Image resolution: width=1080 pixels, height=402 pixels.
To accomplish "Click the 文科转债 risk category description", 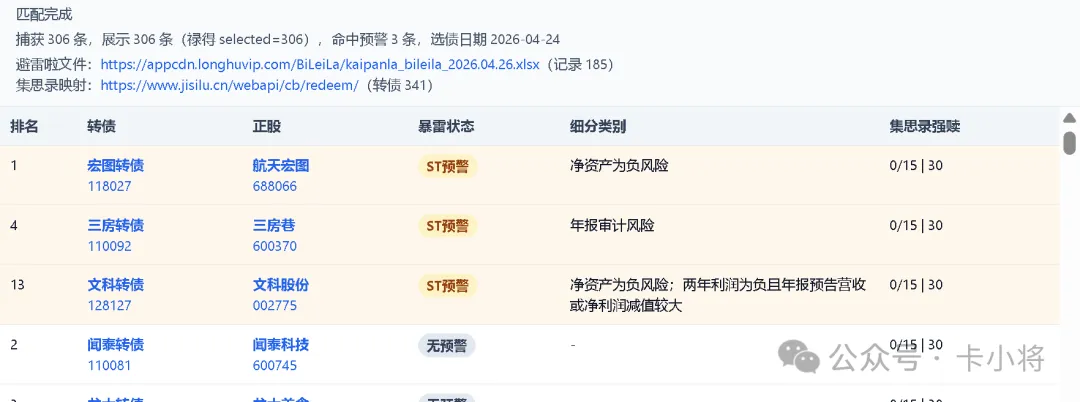I will point(718,295).
